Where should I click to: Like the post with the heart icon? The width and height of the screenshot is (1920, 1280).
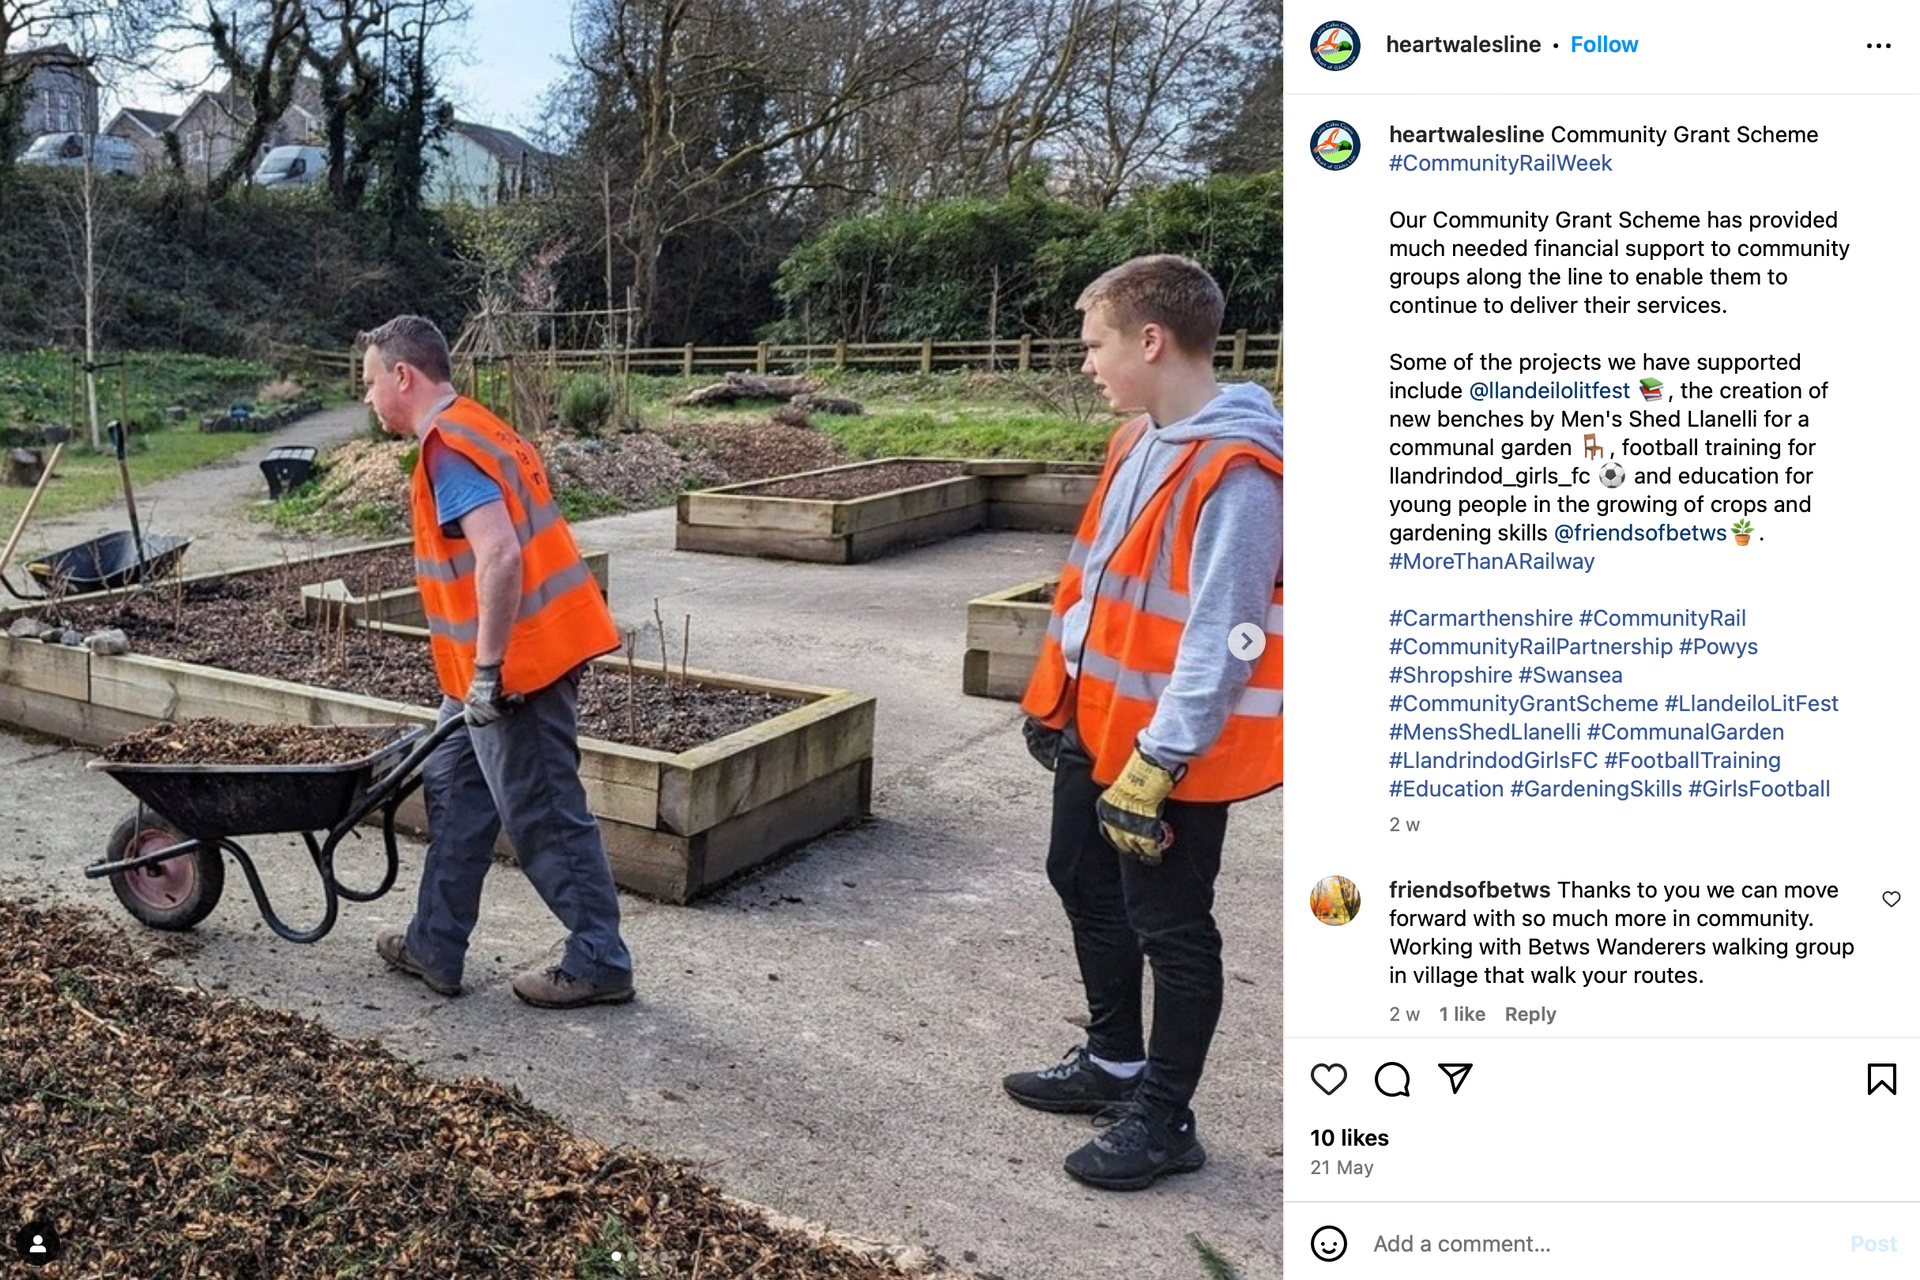pos(1329,1079)
